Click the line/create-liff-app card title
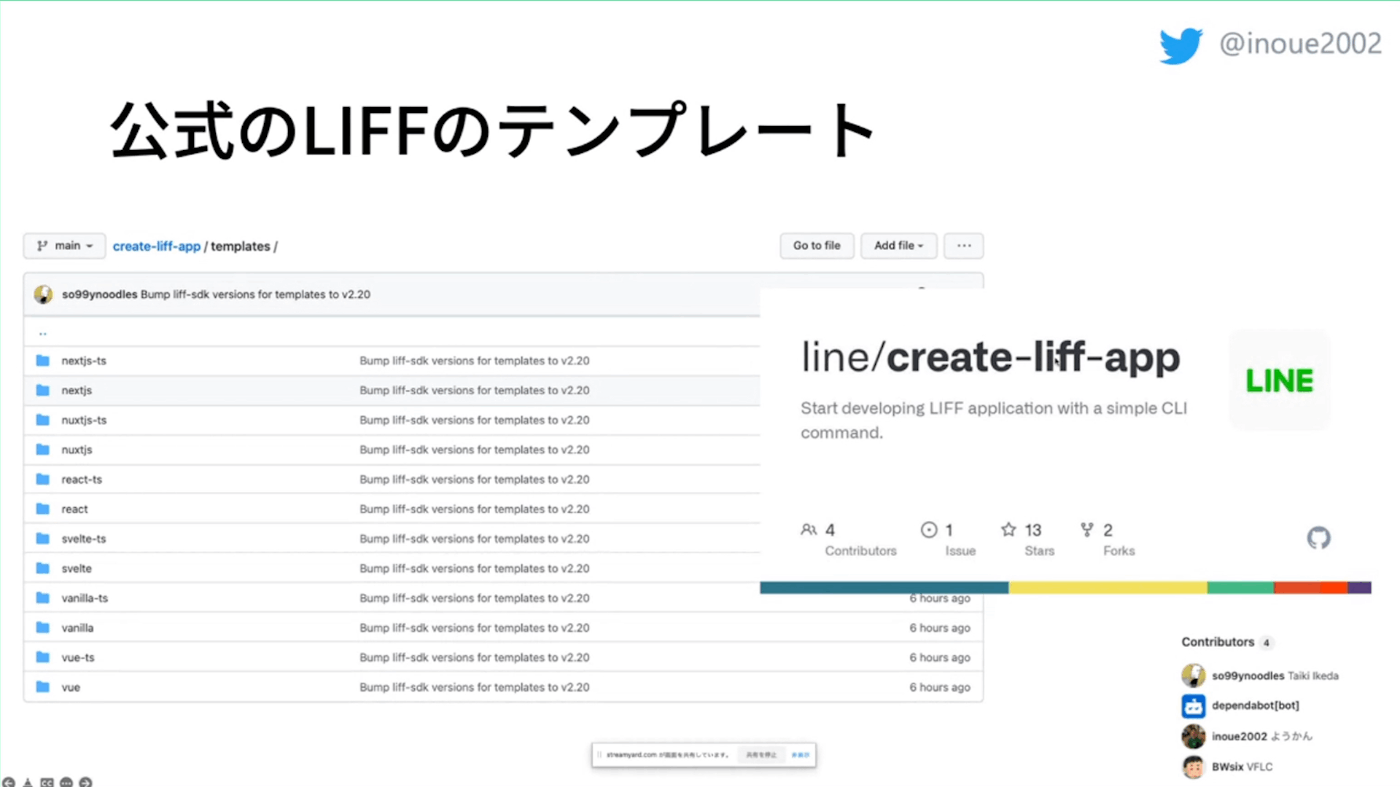 (x=991, y=357)
